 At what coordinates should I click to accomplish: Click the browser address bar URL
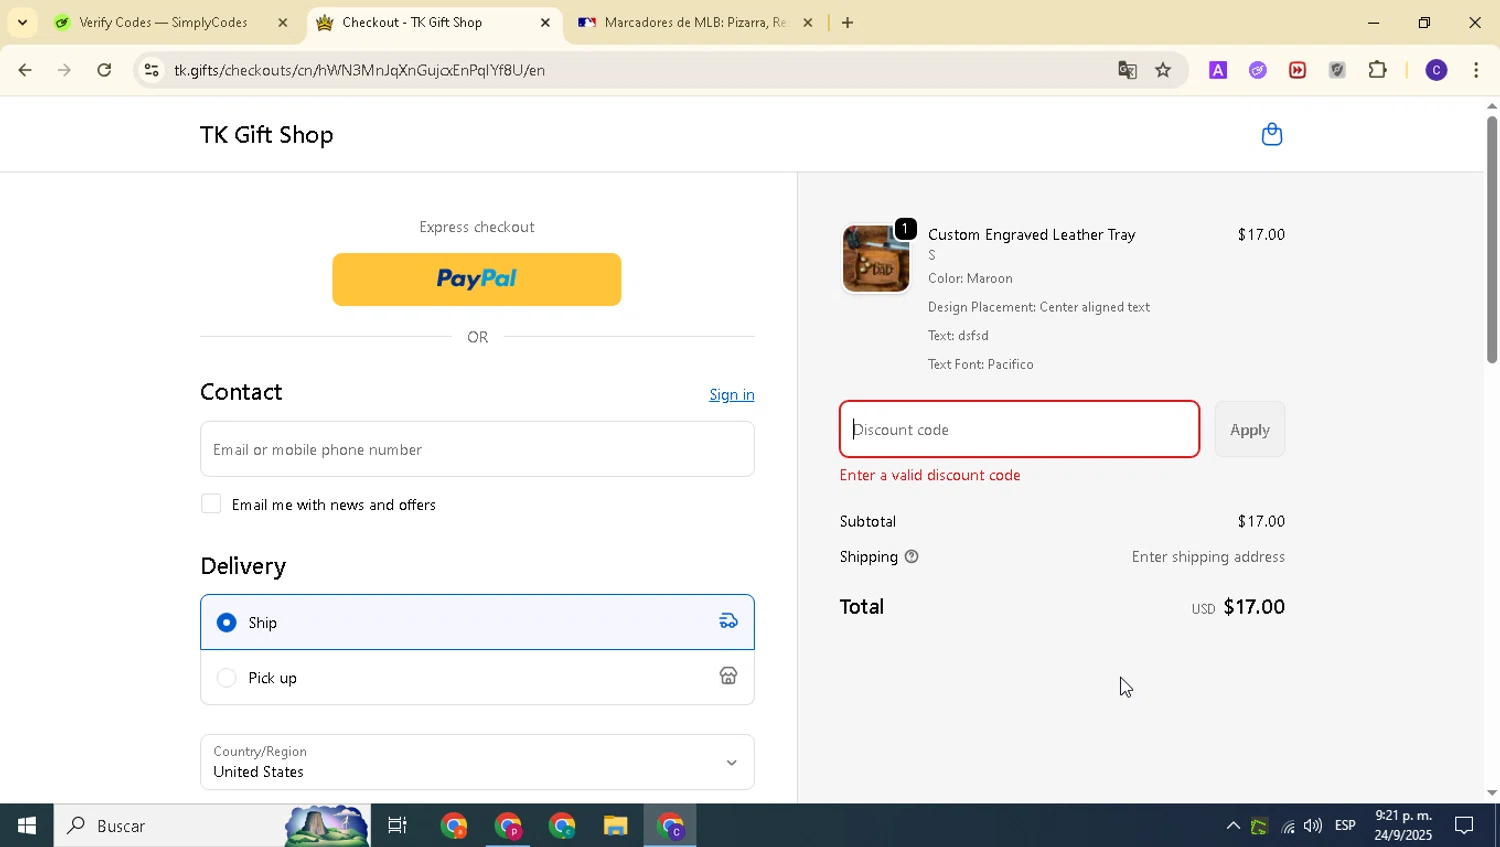point(360,70)
